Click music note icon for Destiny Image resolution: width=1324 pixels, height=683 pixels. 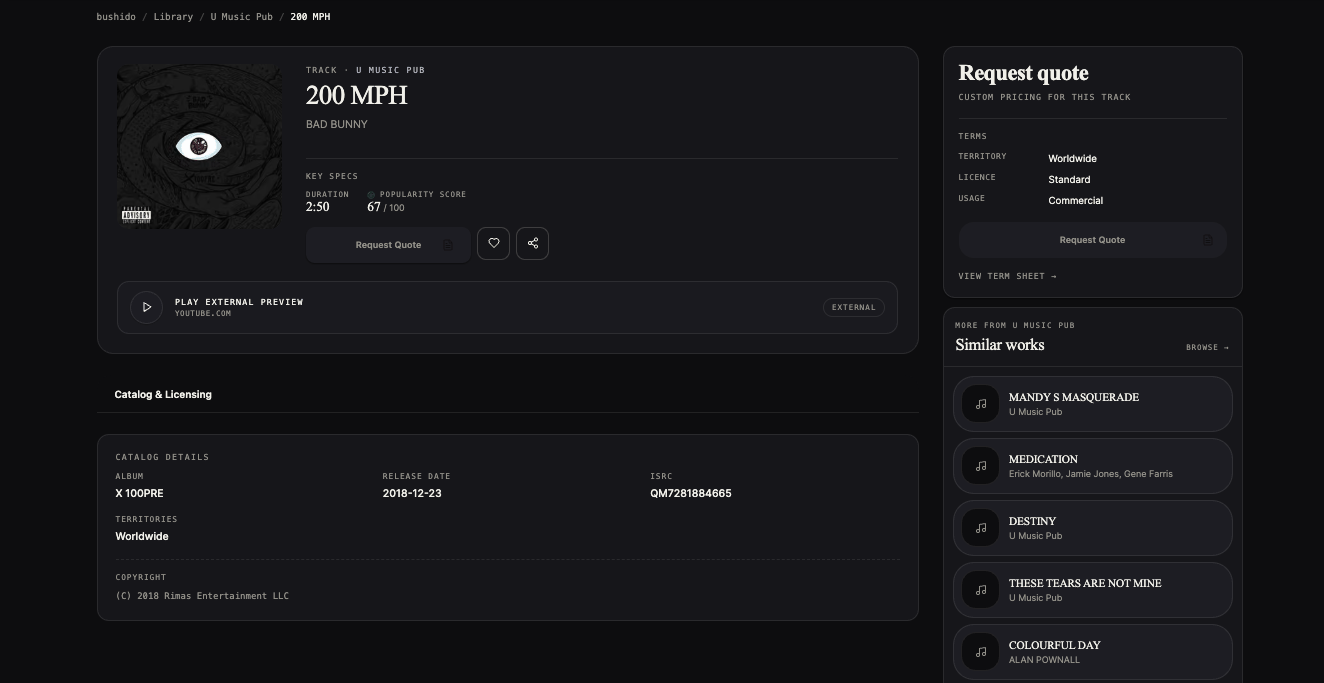[x=981, y=528]
